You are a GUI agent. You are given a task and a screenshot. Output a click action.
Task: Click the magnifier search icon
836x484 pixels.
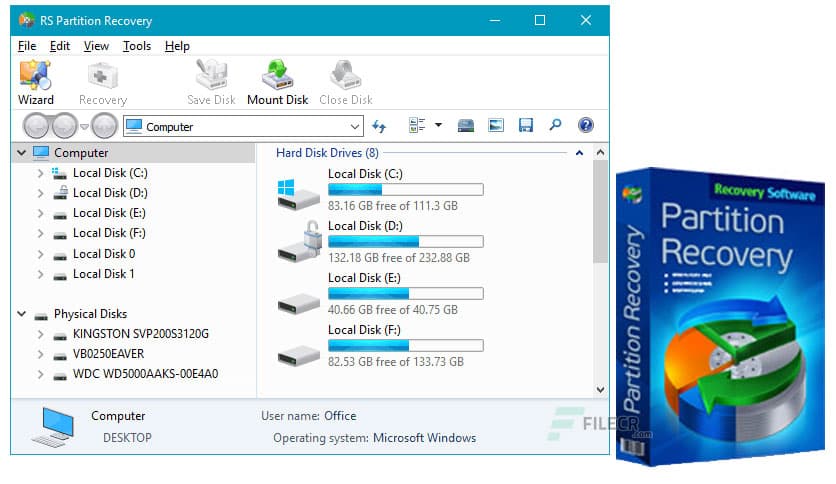tap(555, 125)
